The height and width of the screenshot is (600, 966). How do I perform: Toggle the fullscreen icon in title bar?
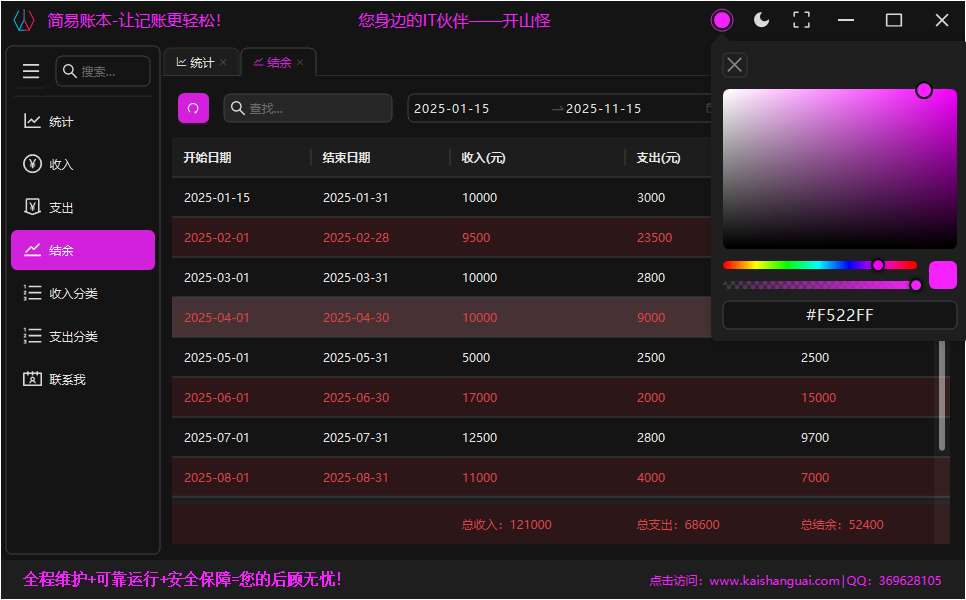pos(802,20)
